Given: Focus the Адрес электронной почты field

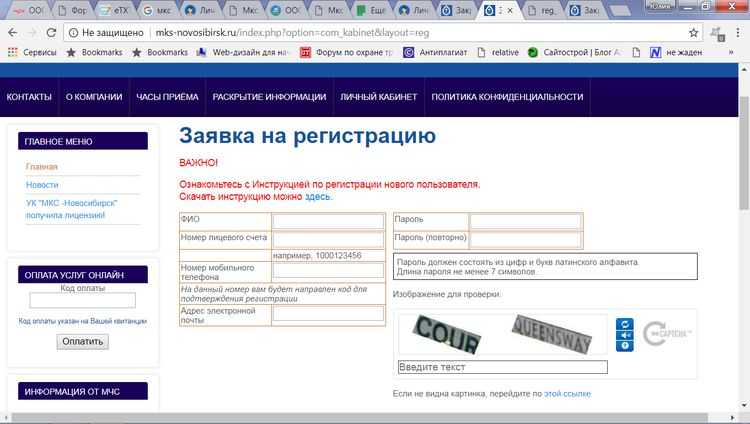Looking at the screenshot, I should pos(328,313).
